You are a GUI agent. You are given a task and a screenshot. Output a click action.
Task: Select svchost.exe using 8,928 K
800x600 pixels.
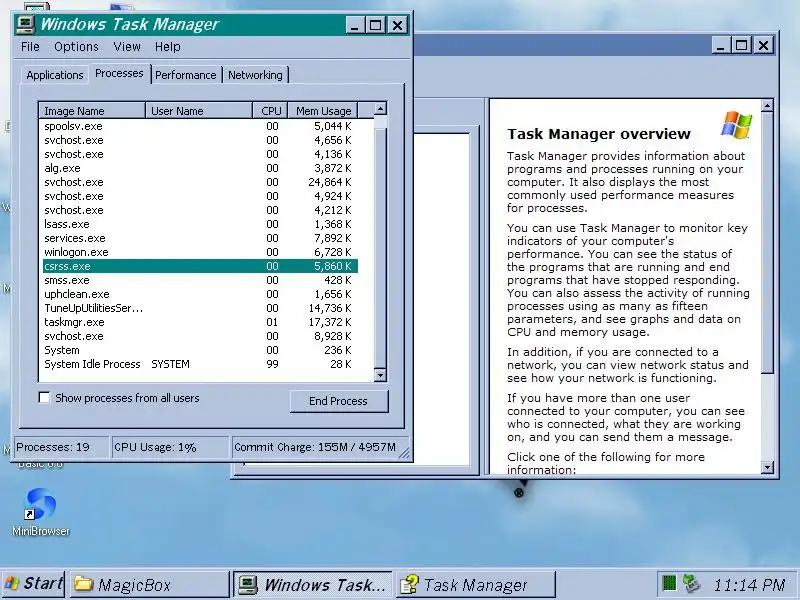[x=200, y=336]
